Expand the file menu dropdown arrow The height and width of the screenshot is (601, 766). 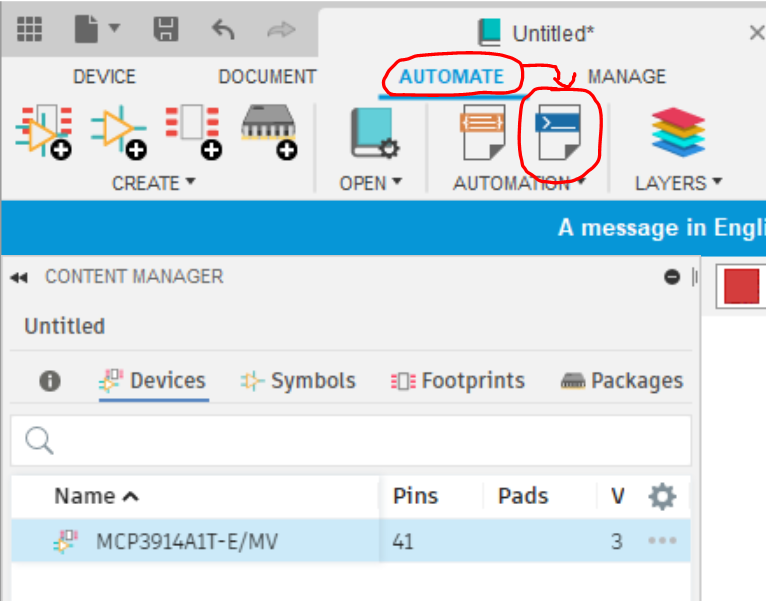114,28
